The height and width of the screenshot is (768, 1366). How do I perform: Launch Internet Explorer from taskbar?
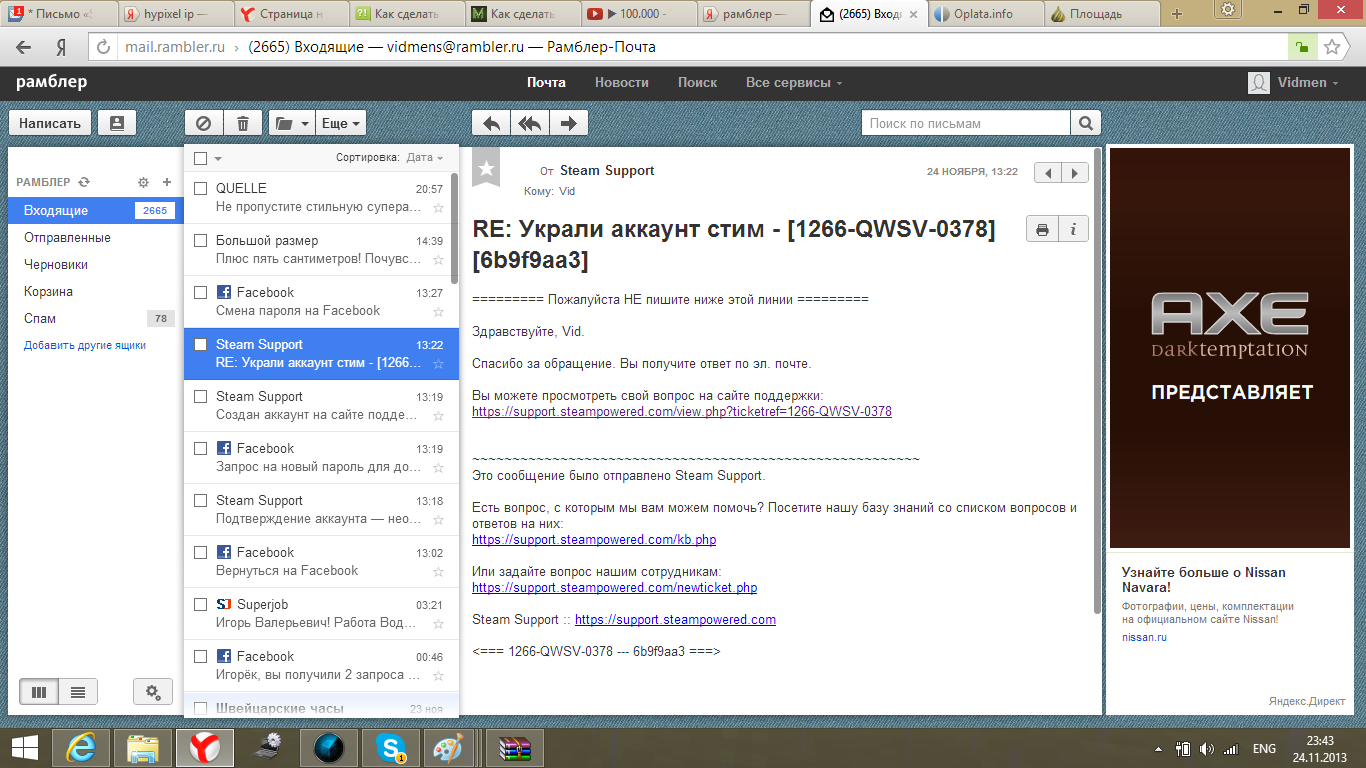(x=81, y=747)
